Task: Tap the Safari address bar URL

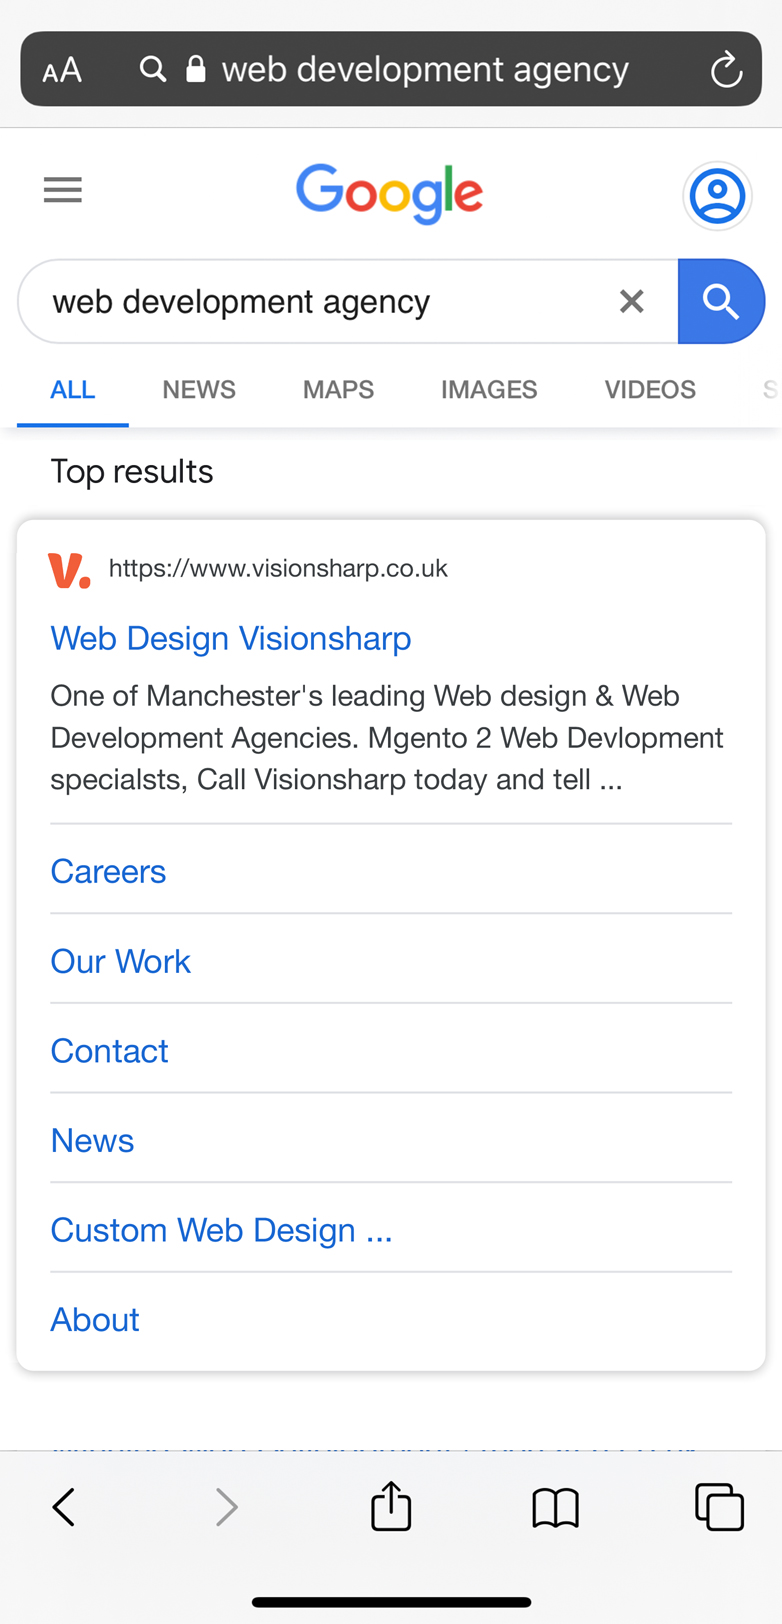Action: [425, 69]
